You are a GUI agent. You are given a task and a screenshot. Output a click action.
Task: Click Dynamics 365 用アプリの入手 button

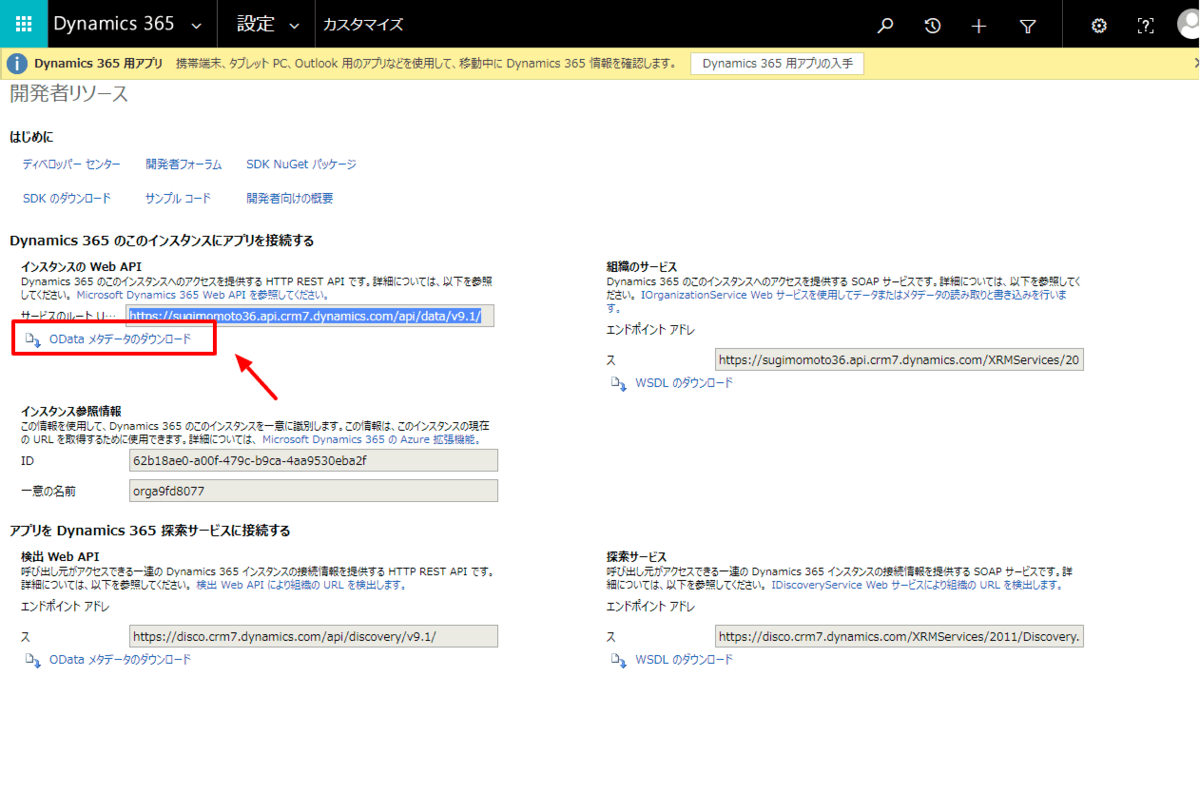[777, 63]
